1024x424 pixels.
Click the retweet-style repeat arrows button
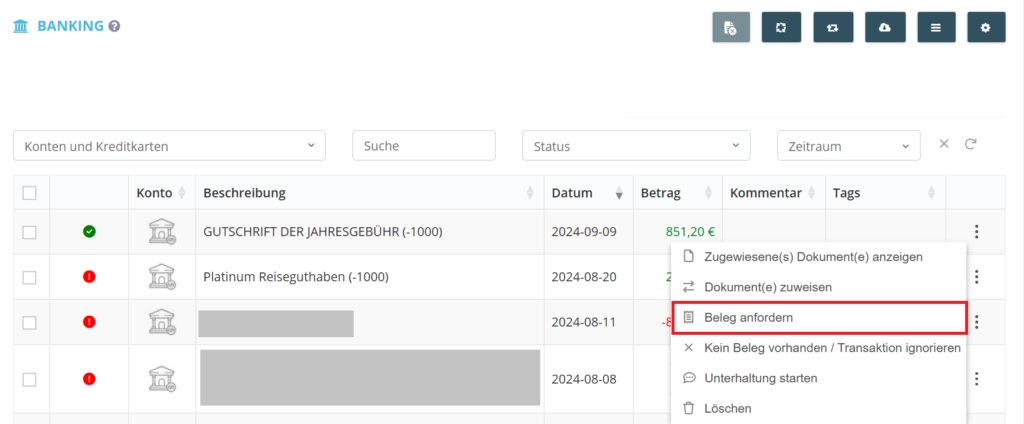[x=833, y=27]
